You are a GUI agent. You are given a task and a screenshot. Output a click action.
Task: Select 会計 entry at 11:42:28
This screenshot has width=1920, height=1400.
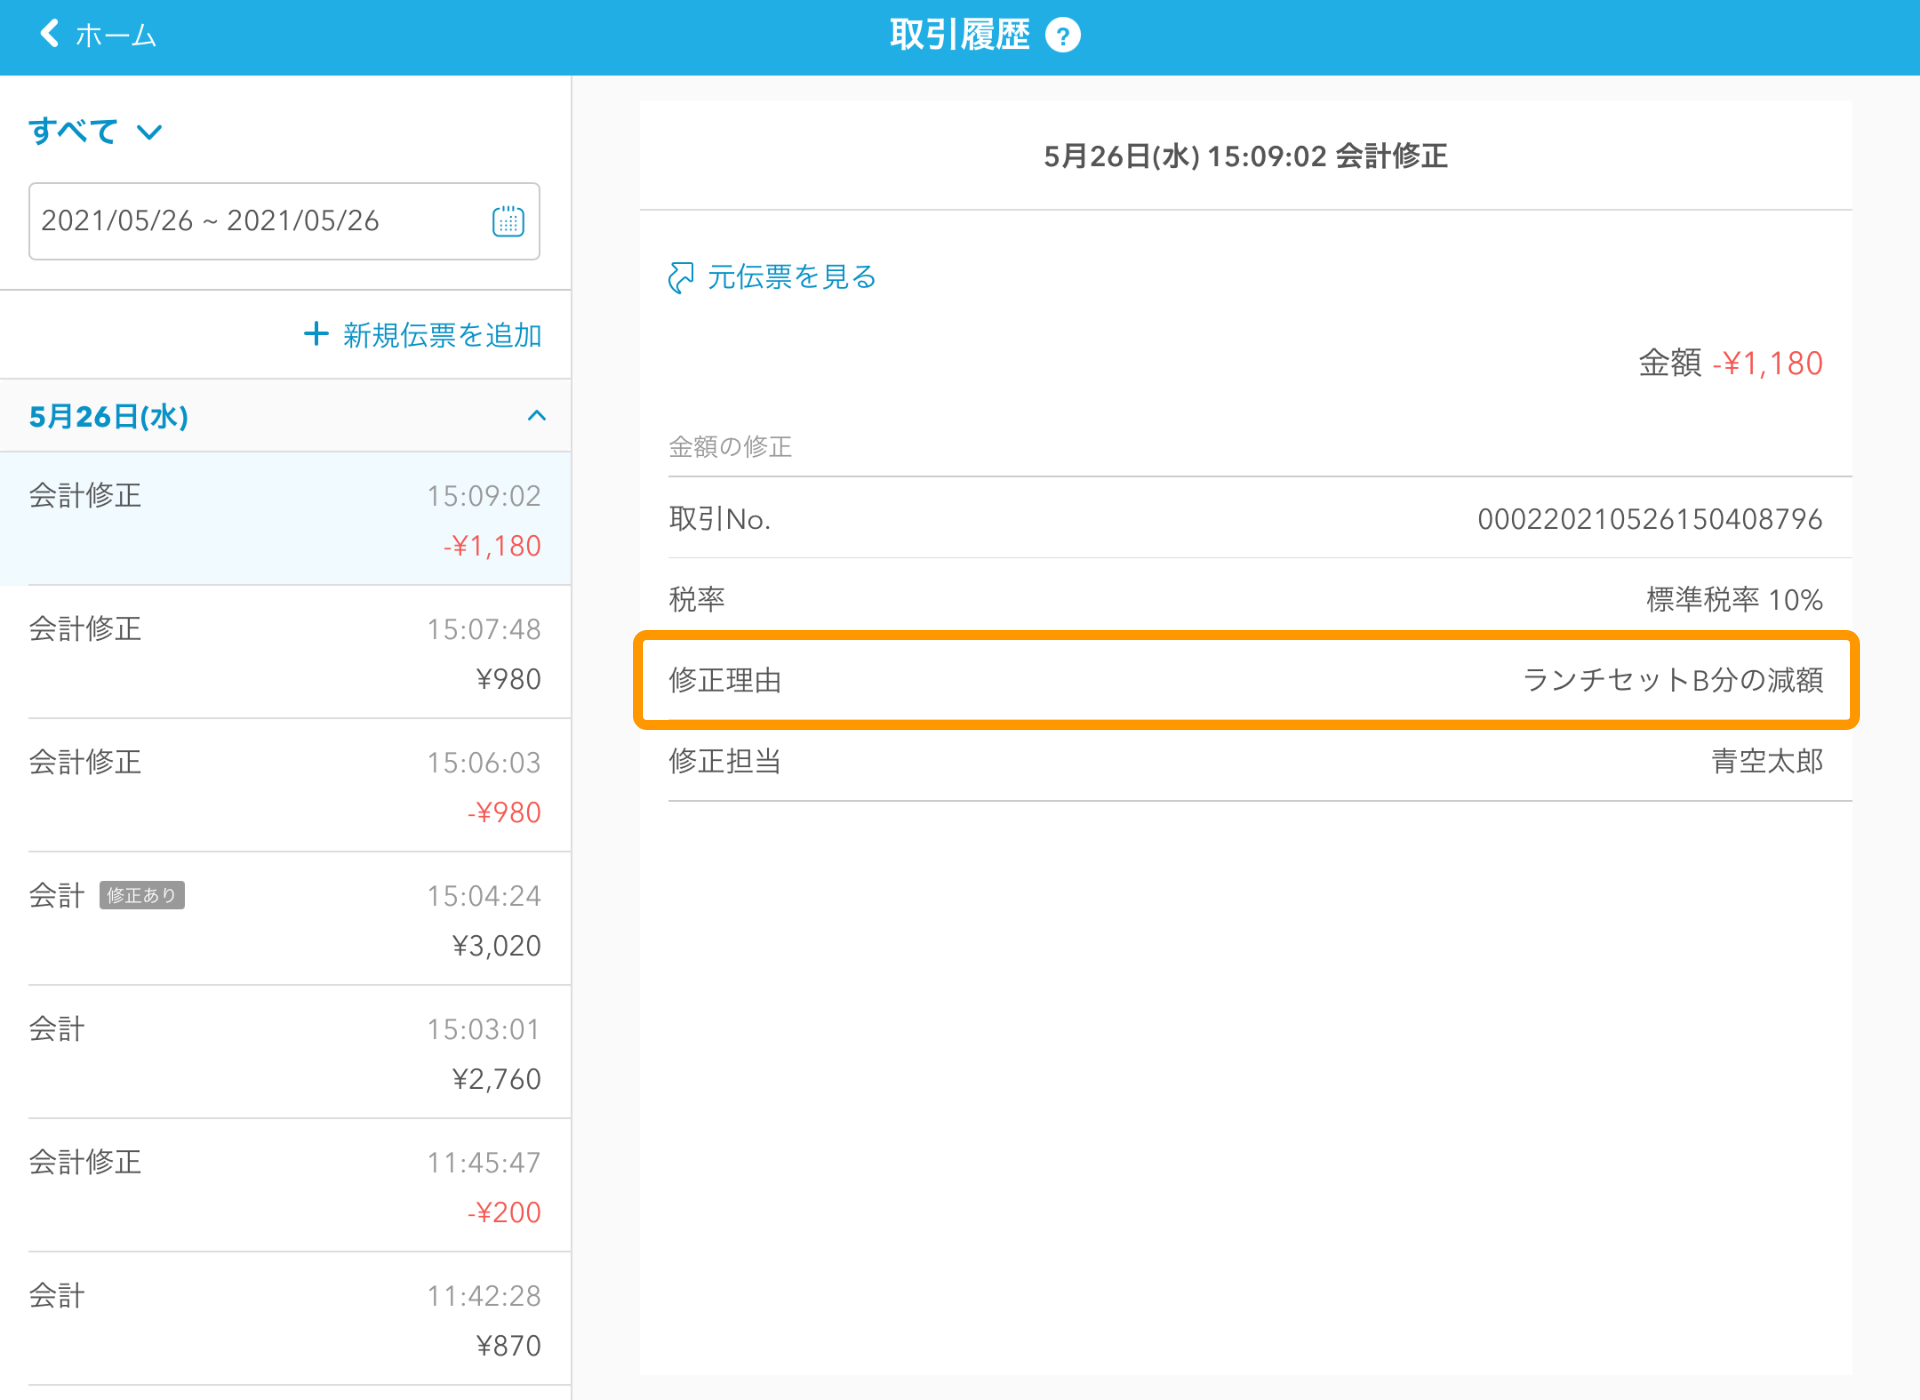285,1319
